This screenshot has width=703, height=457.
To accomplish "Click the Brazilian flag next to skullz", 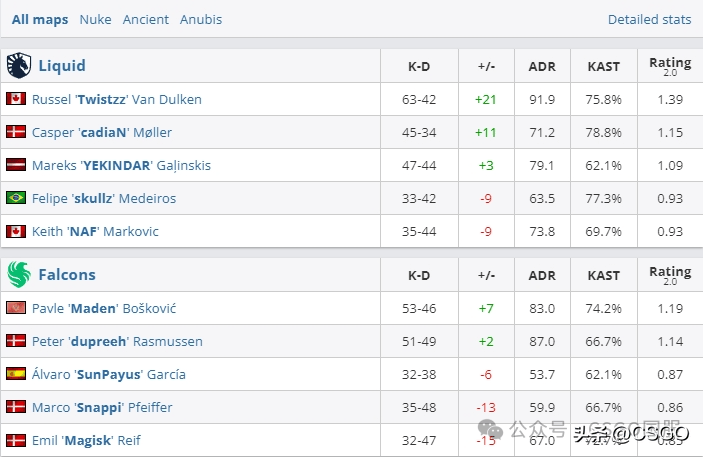I will pyautogui.click(x=16, y=198).
